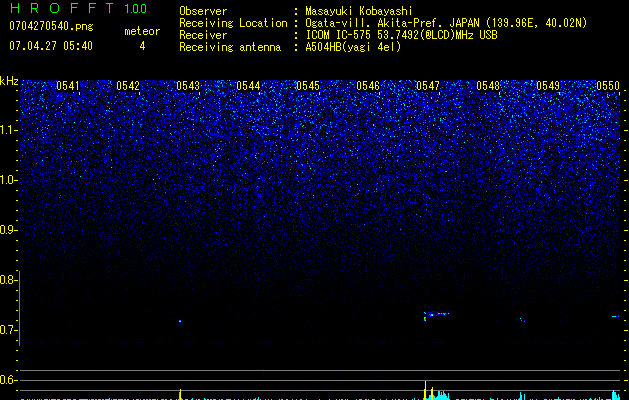The image size is (629, 400).
Task: Click the 0550 time marker
Action: (x=608, y=86)
